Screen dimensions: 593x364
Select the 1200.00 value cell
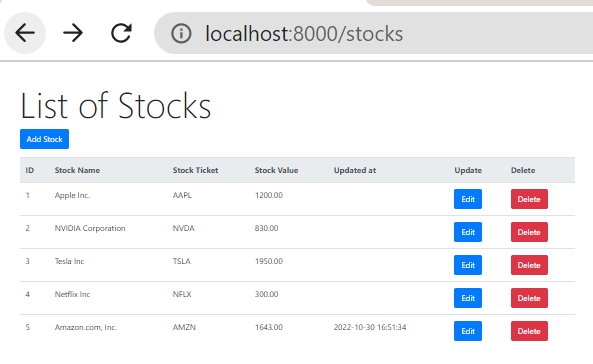coord(269,195)
